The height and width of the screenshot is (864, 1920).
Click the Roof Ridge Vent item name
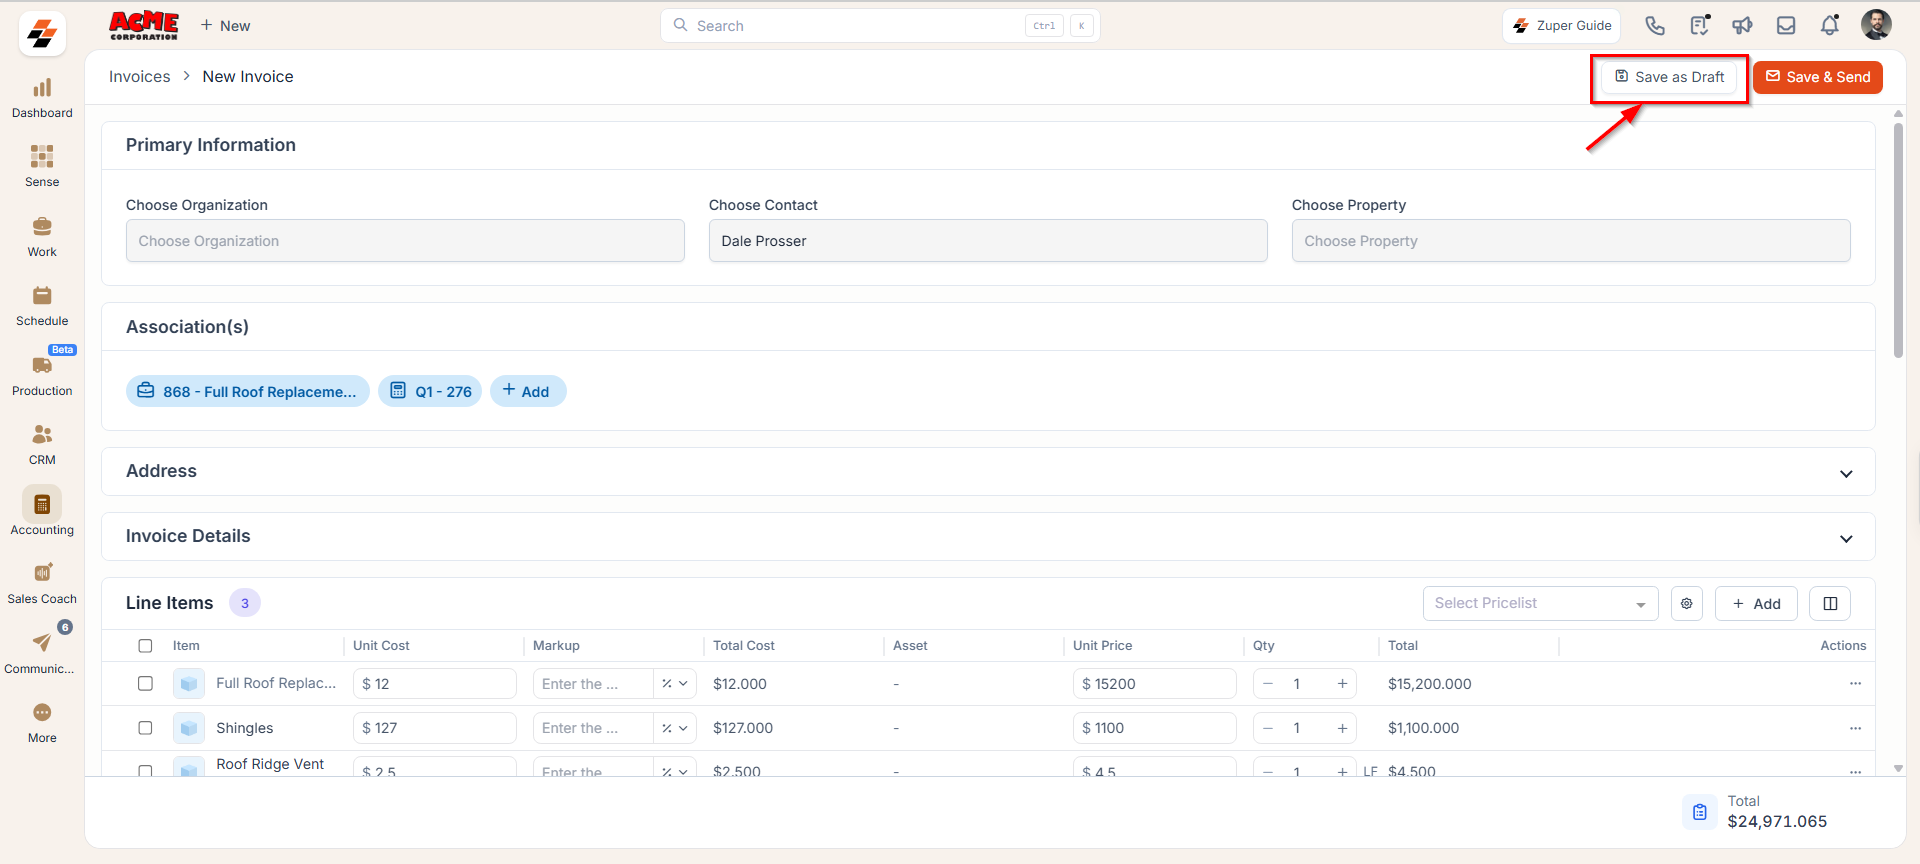tap(270, 764)
